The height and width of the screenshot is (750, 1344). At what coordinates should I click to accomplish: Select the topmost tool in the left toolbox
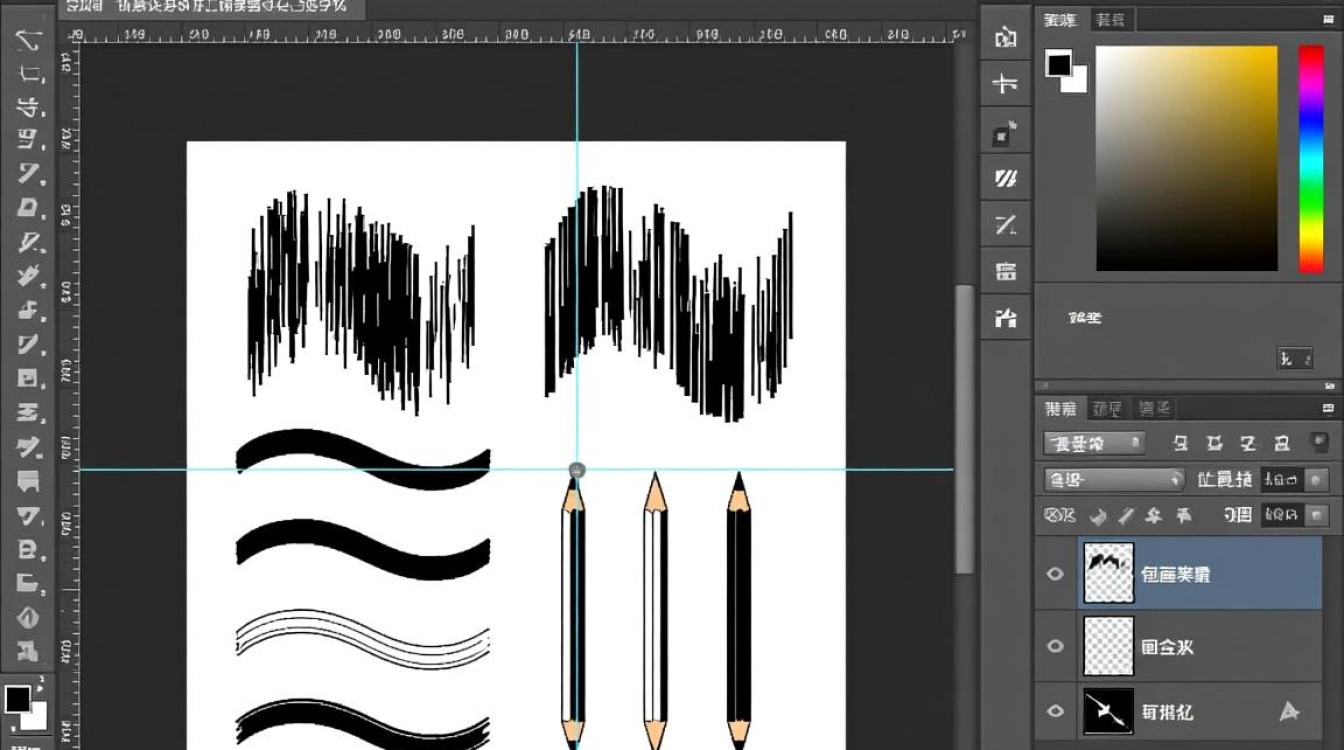point(28,41)
